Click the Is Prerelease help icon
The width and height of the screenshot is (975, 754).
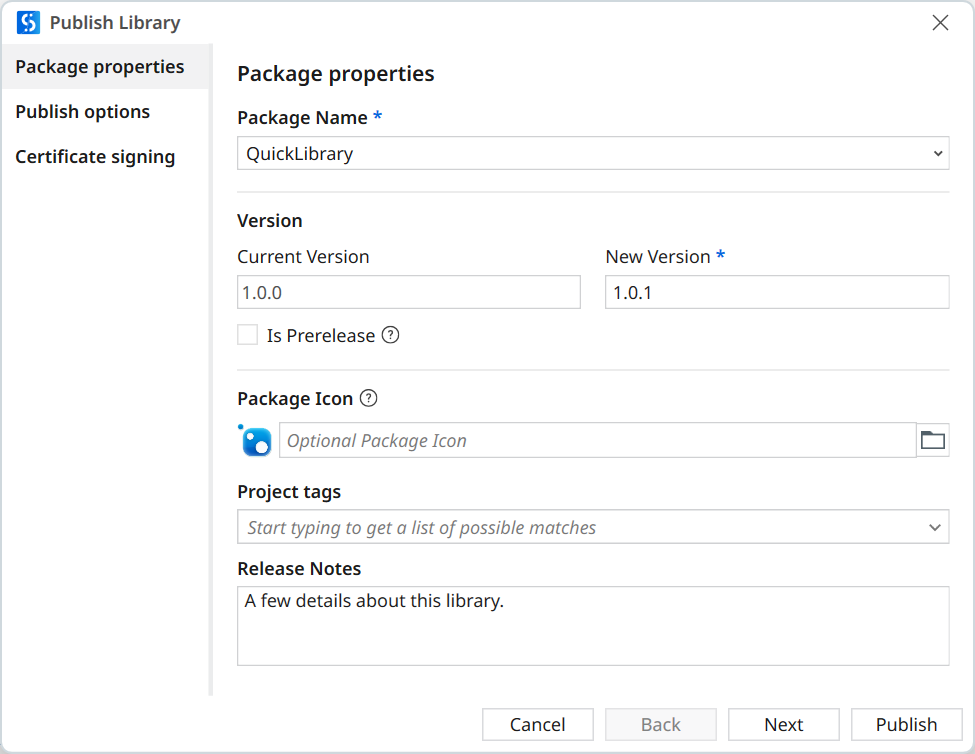click(x=391, y=336)
